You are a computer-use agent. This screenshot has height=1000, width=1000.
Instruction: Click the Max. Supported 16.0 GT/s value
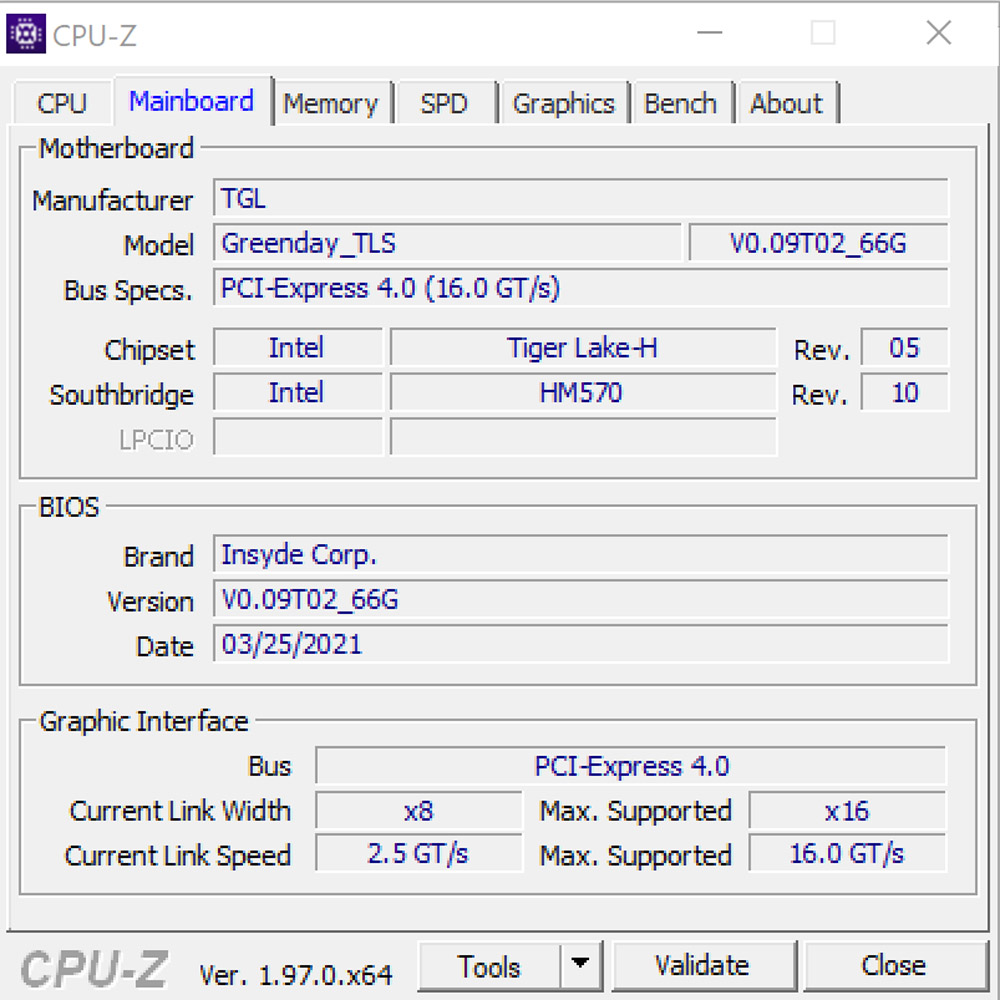coord(847,853)
